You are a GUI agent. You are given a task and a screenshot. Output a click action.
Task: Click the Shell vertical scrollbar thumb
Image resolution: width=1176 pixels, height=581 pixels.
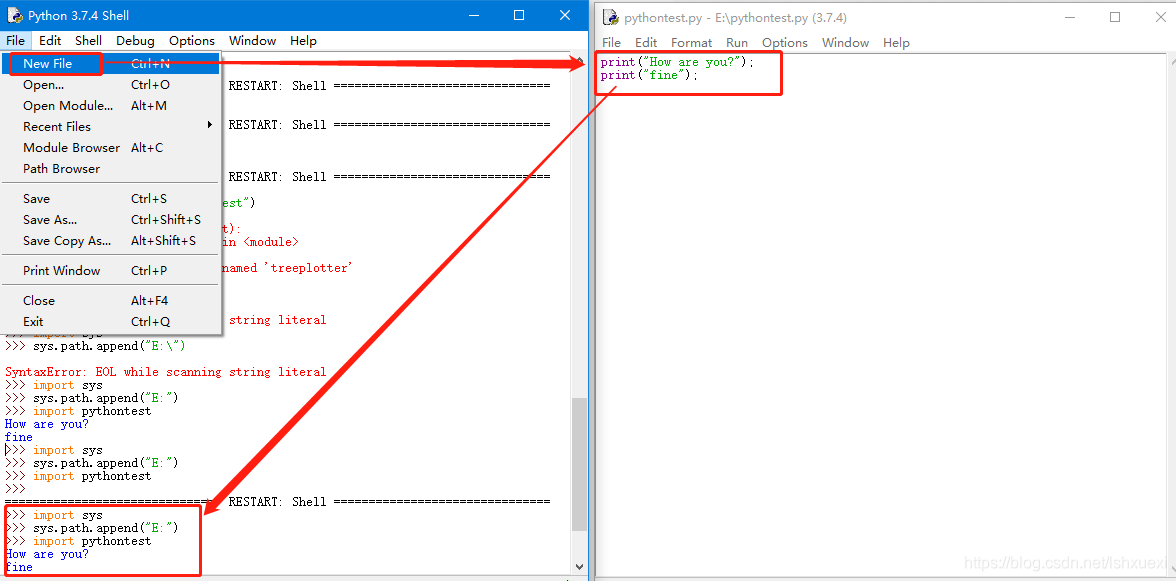[x=579, y=463]
